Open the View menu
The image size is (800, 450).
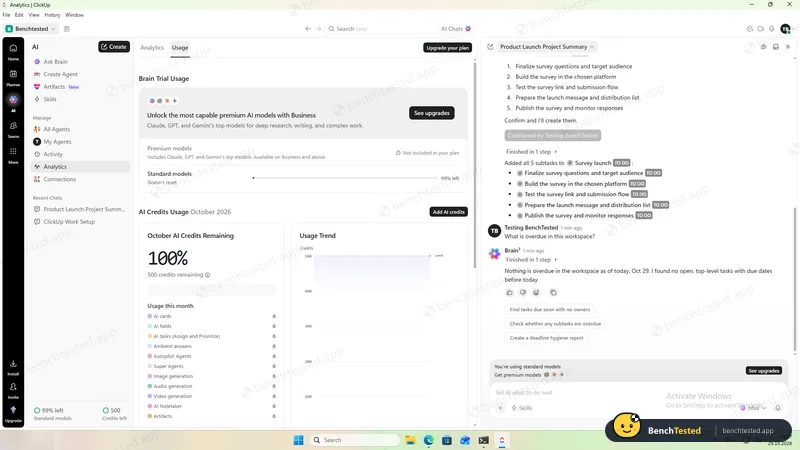[34, 15]
